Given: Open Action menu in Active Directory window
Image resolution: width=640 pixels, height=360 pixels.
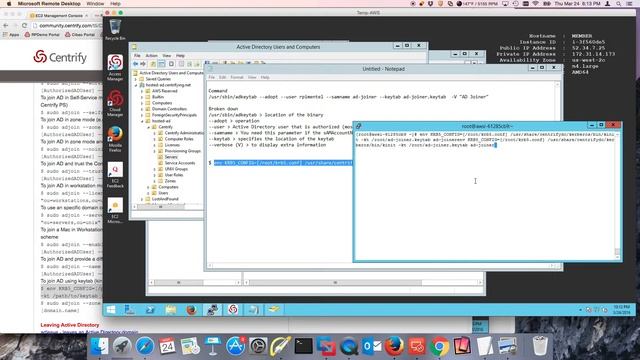Looking at the screenshot, I should [x=151, y=56].
